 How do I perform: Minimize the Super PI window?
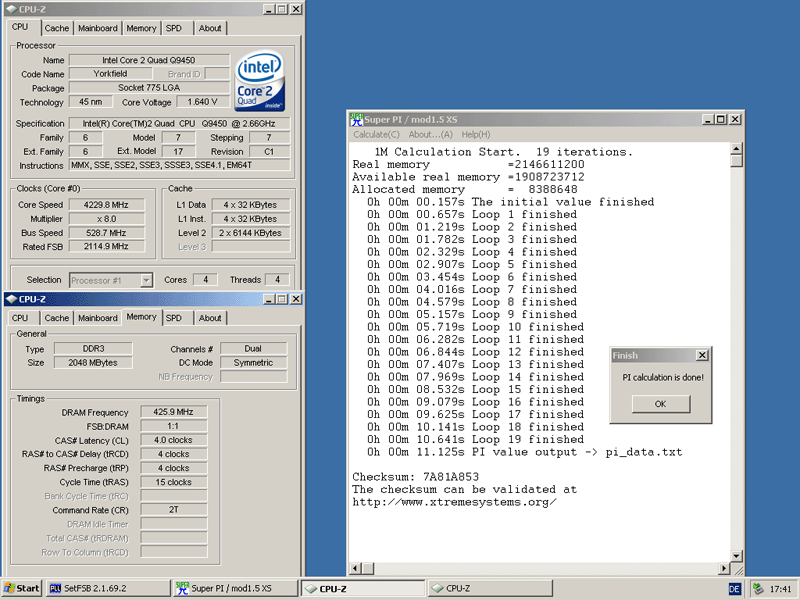coord(707,119)
